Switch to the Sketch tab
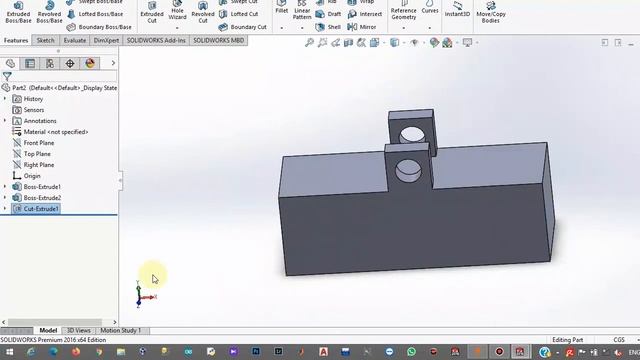This screenshot has width=640, height=360. pyautogui.click(x=45, y=40)
